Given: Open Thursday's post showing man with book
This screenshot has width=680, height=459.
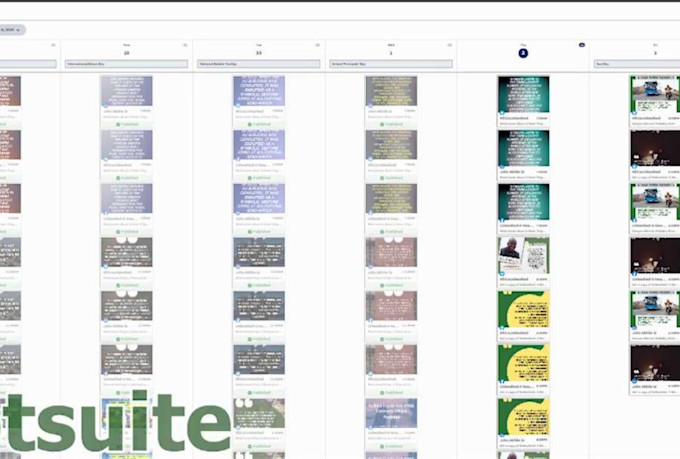Looking at the screenshot, I should (x=523, y=263).
